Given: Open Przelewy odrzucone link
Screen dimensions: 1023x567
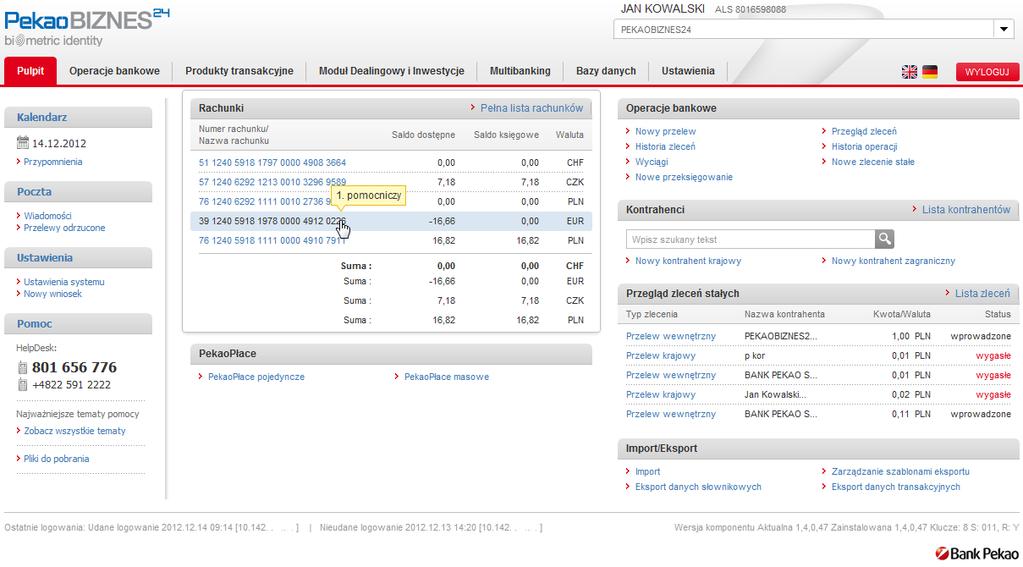Looking at the screenshot, I should click(x=65, y=228).
